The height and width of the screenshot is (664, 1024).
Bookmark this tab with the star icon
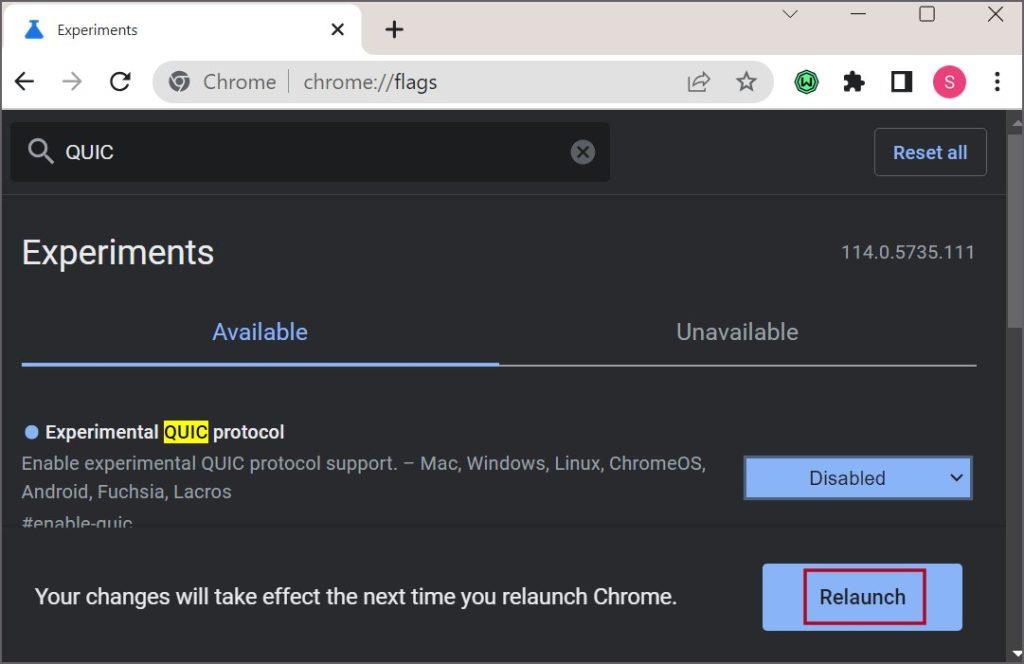pyautogui.click(x=746, y=82)
